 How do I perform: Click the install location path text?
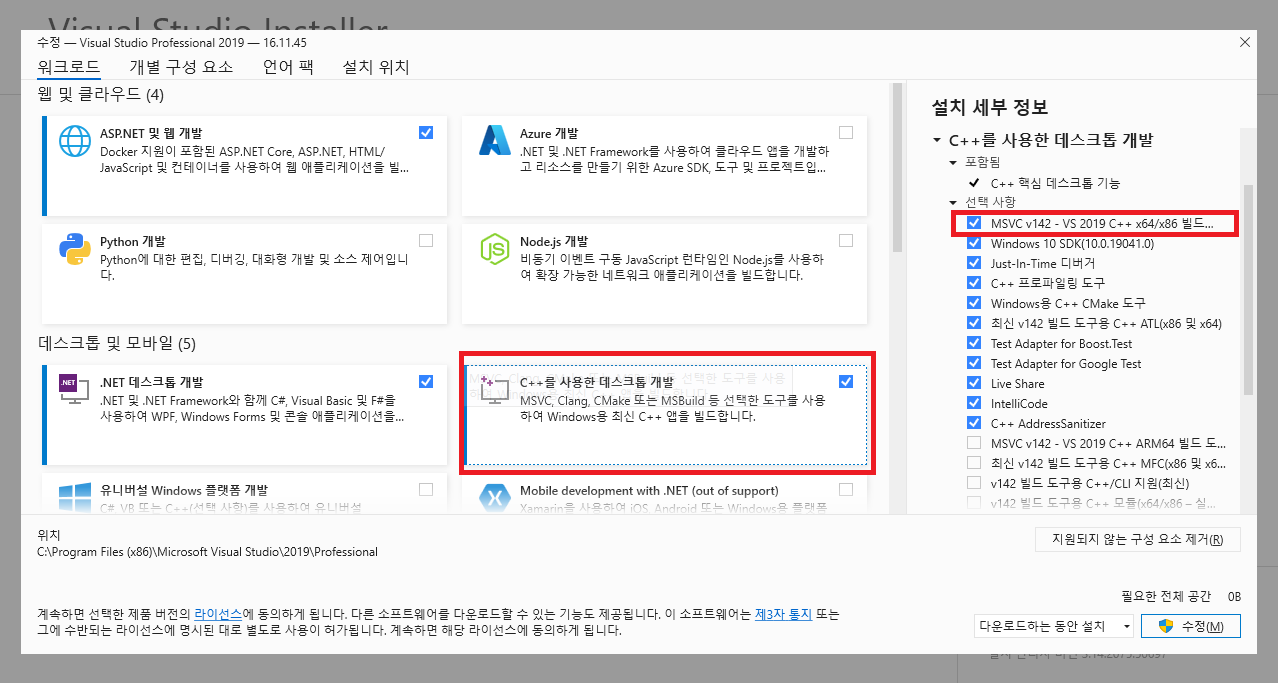coord(207,551)
